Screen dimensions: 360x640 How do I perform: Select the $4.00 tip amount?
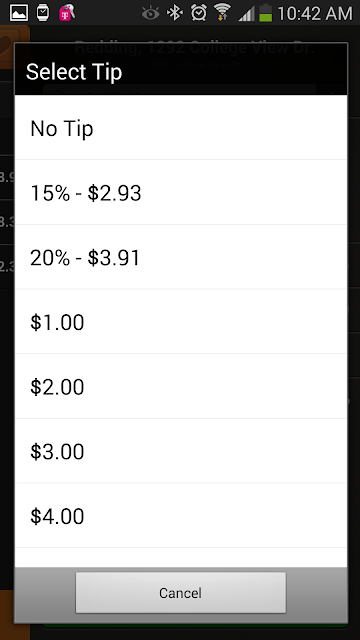coord(181,516)
